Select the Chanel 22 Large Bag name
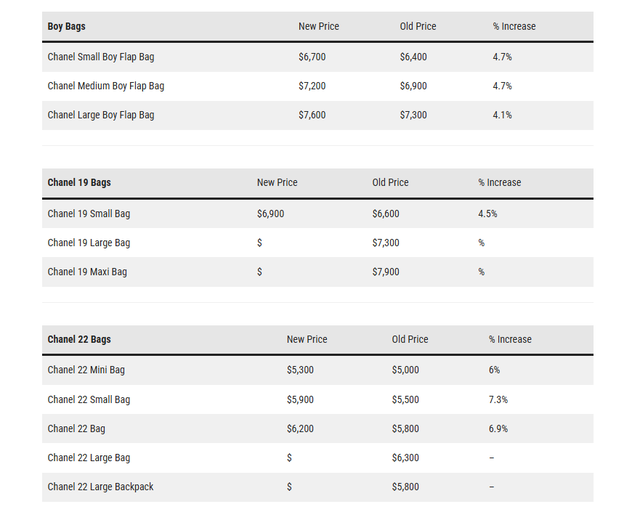Screen dimensions: 640x512 89,458
